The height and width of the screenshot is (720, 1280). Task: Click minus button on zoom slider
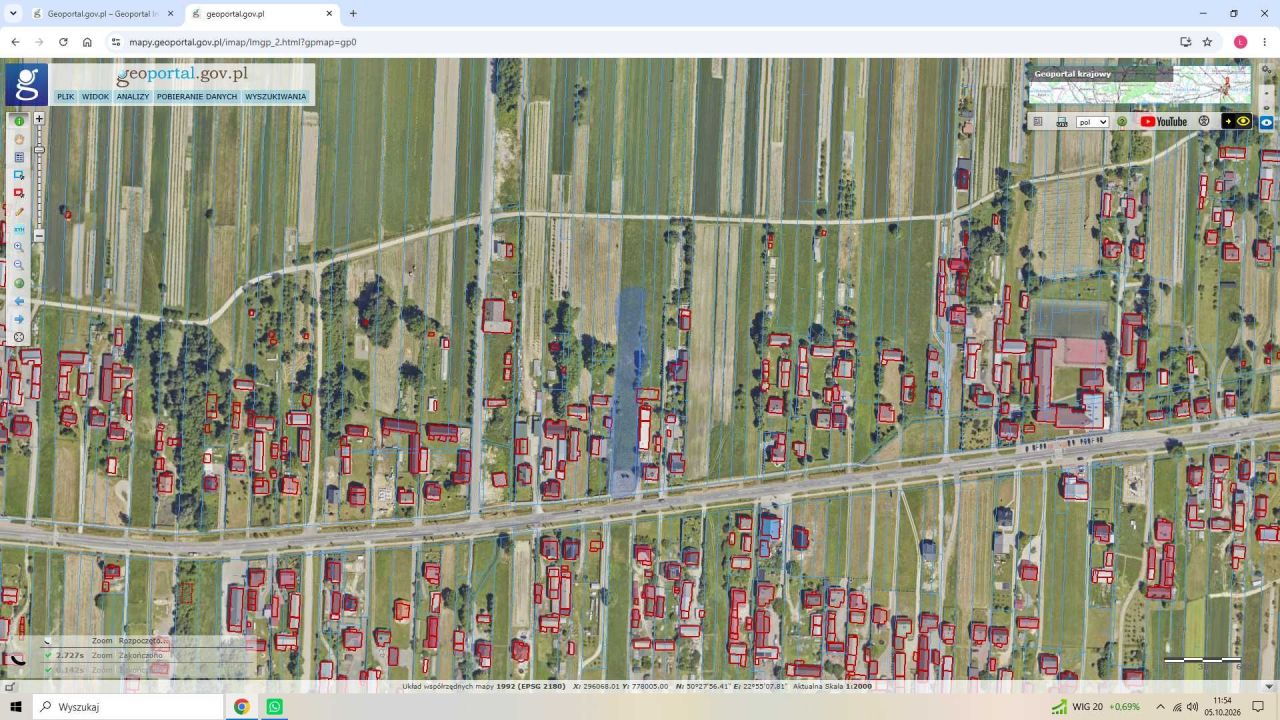click(x=39, y=236)
